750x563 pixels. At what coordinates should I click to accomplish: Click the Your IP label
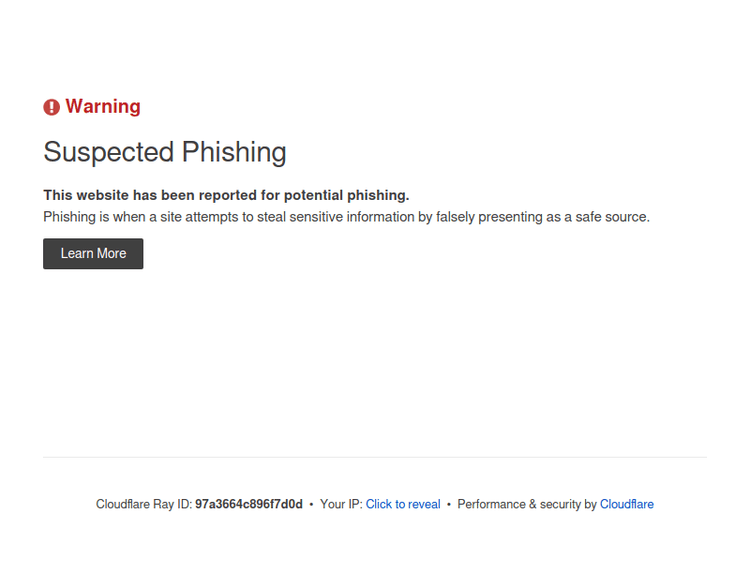click(x=340, y=504)
